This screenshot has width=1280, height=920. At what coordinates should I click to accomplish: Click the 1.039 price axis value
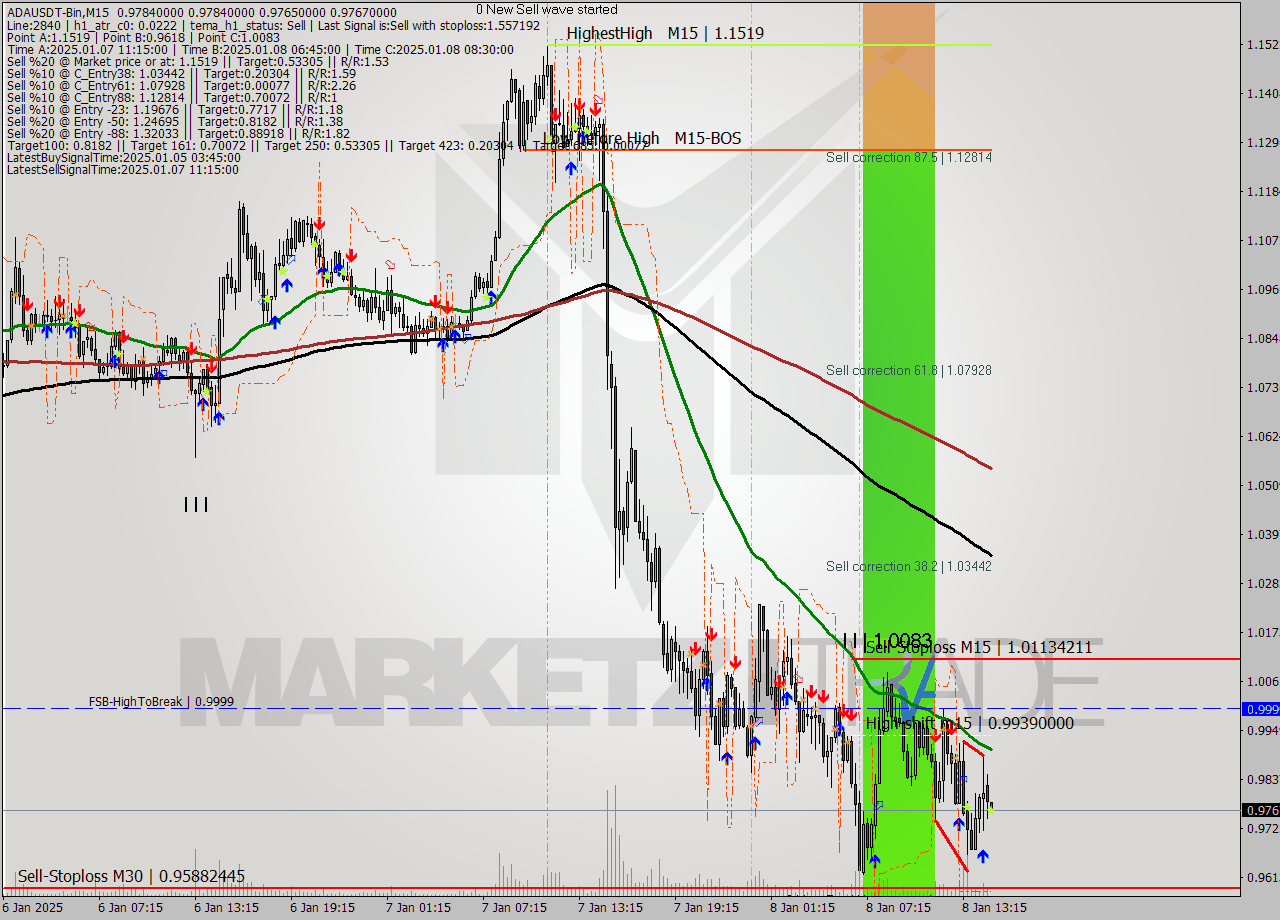(1262, 535)
